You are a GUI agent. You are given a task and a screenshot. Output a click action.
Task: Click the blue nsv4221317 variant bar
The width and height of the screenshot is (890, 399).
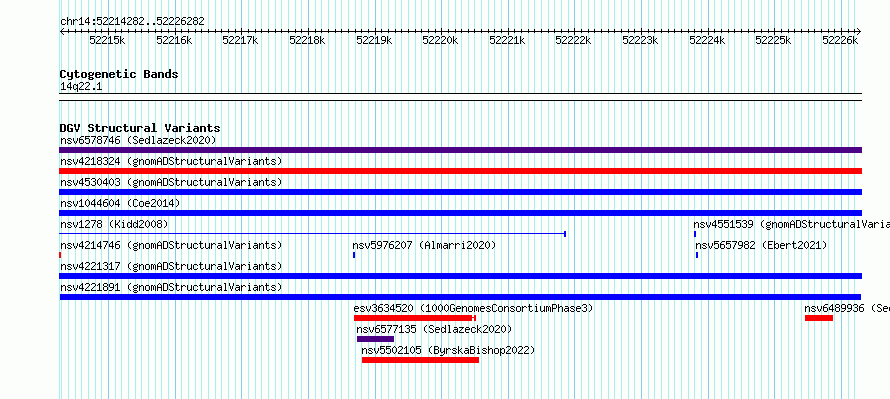460,276
